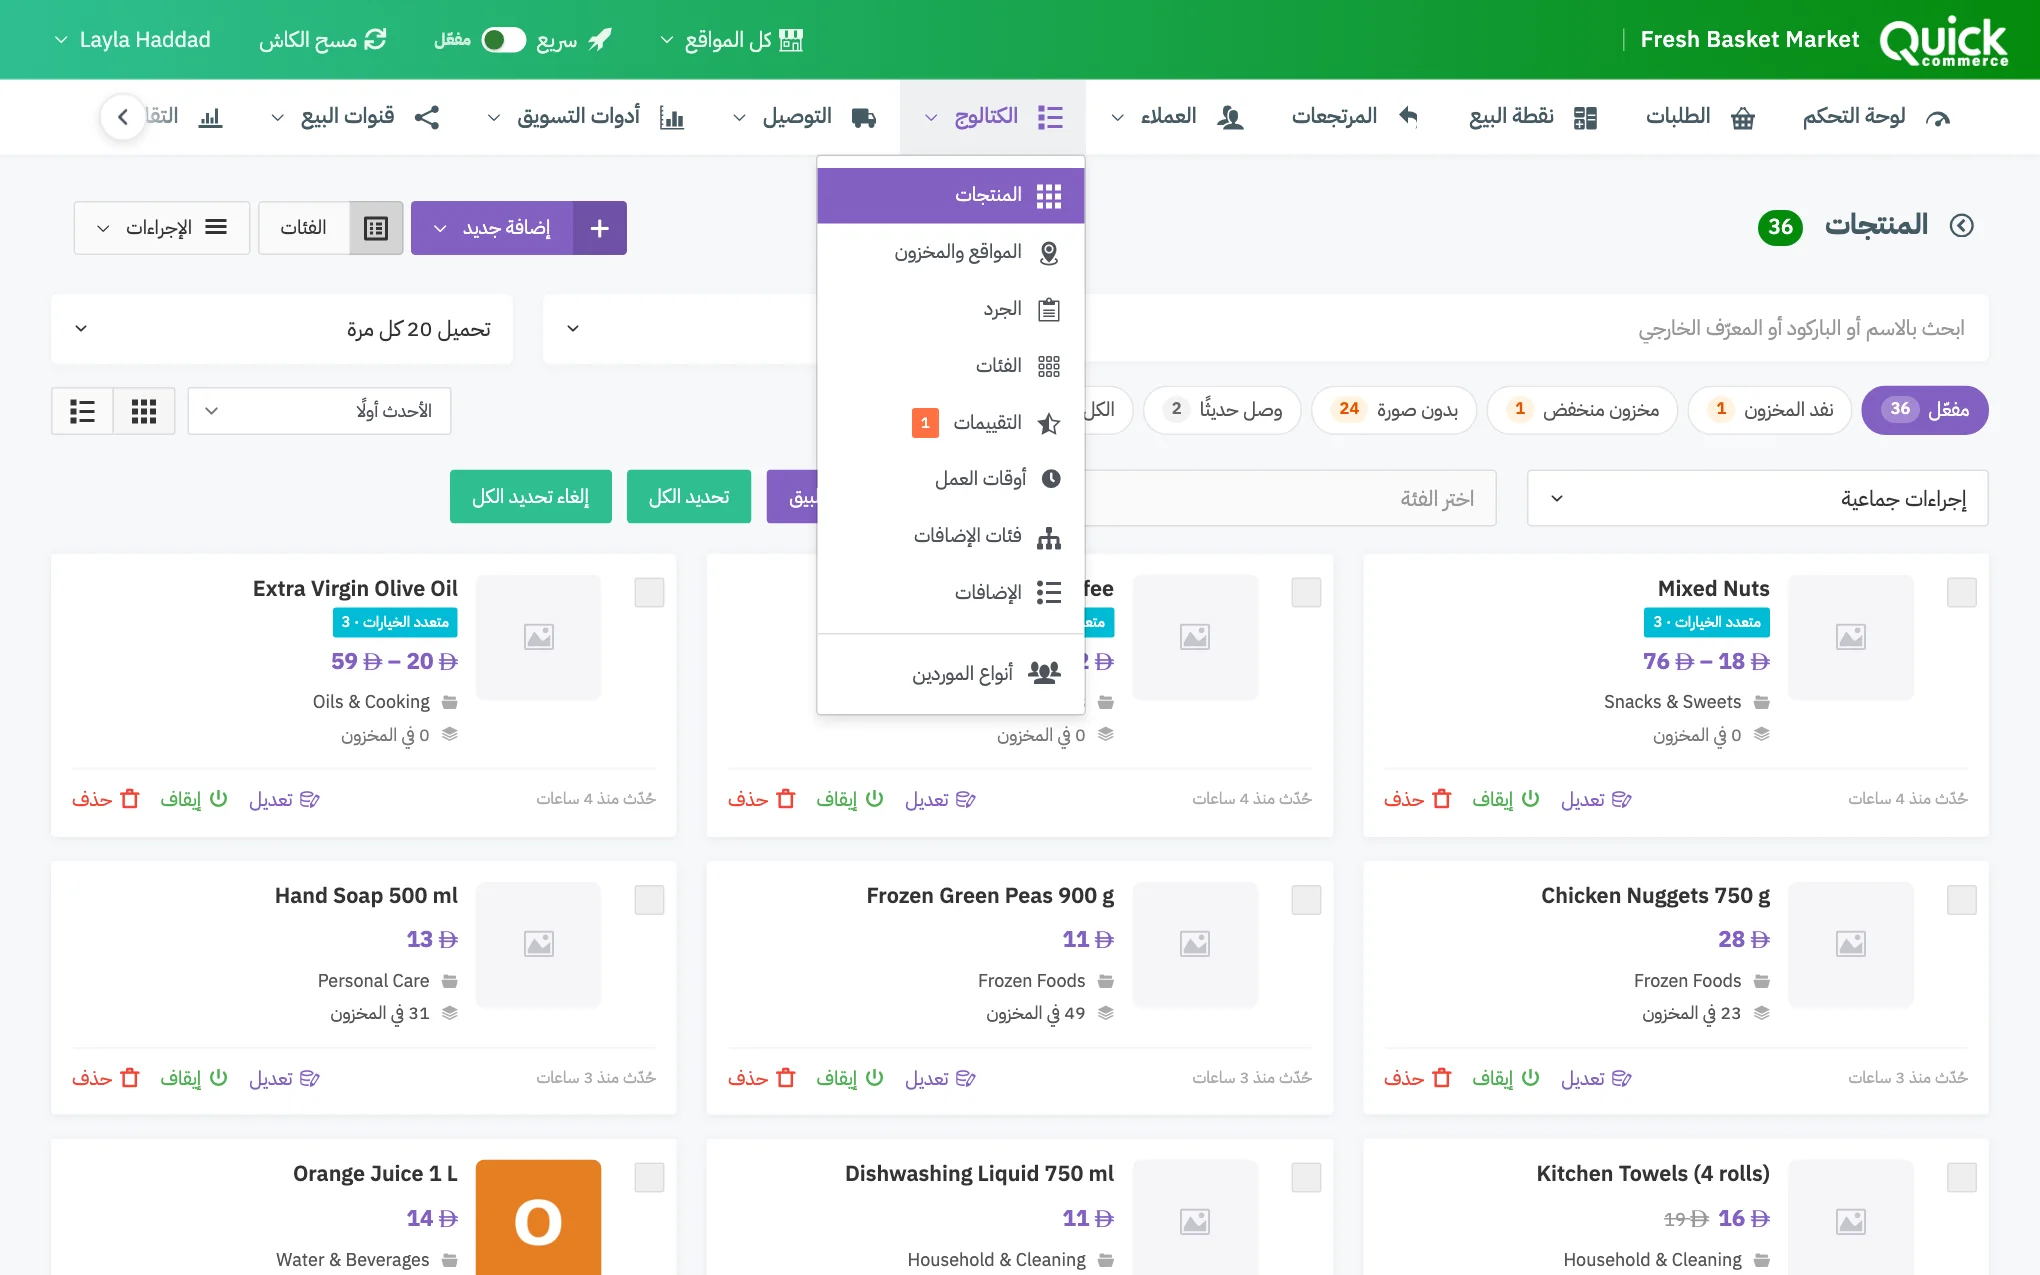Select the بدون صورة filter chip
Screen dimensions: 2040x1275
point(1394,410)
